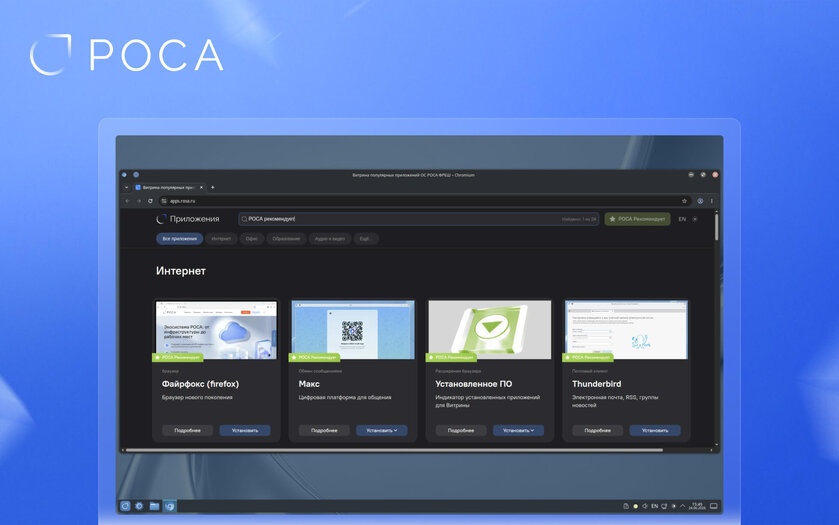839x525 pixels.
Task: Click the search field with РОСА рекомендует
Action: pyautogui.click(x=418, y=219)
